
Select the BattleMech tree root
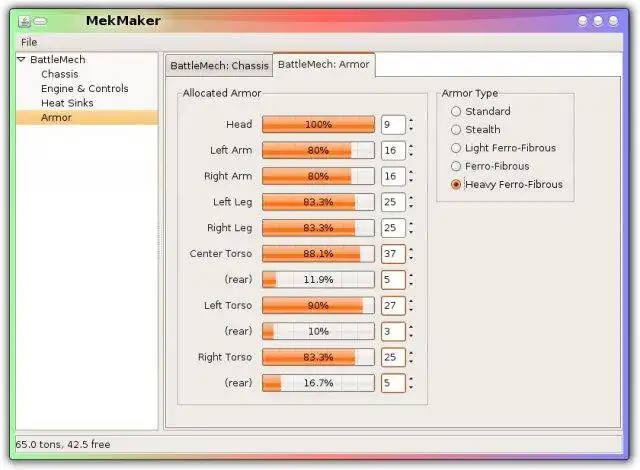58,60
